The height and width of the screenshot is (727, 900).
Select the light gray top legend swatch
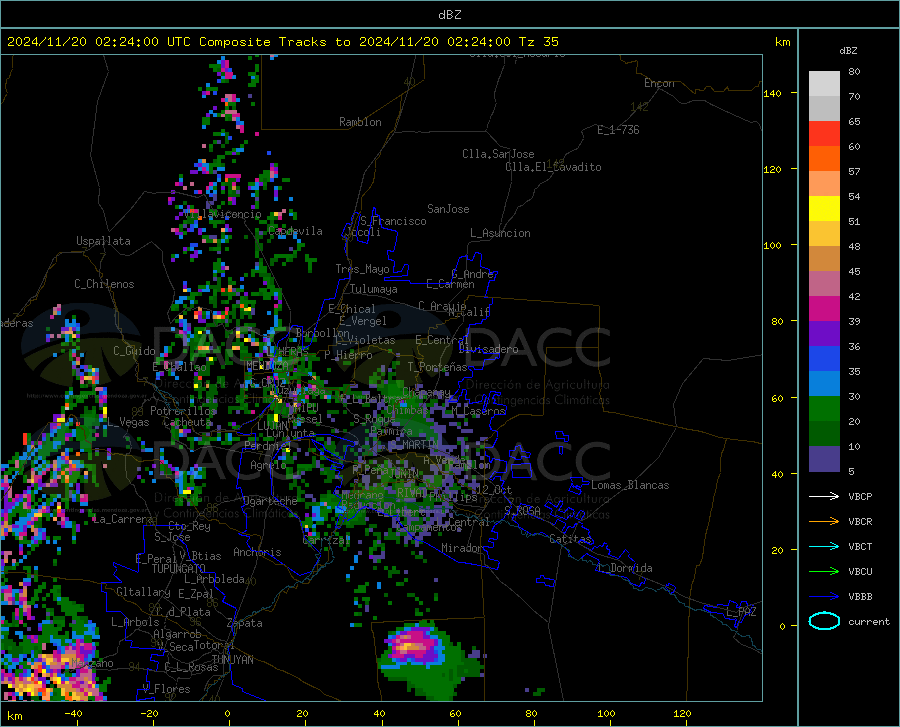tap(824, 84)
